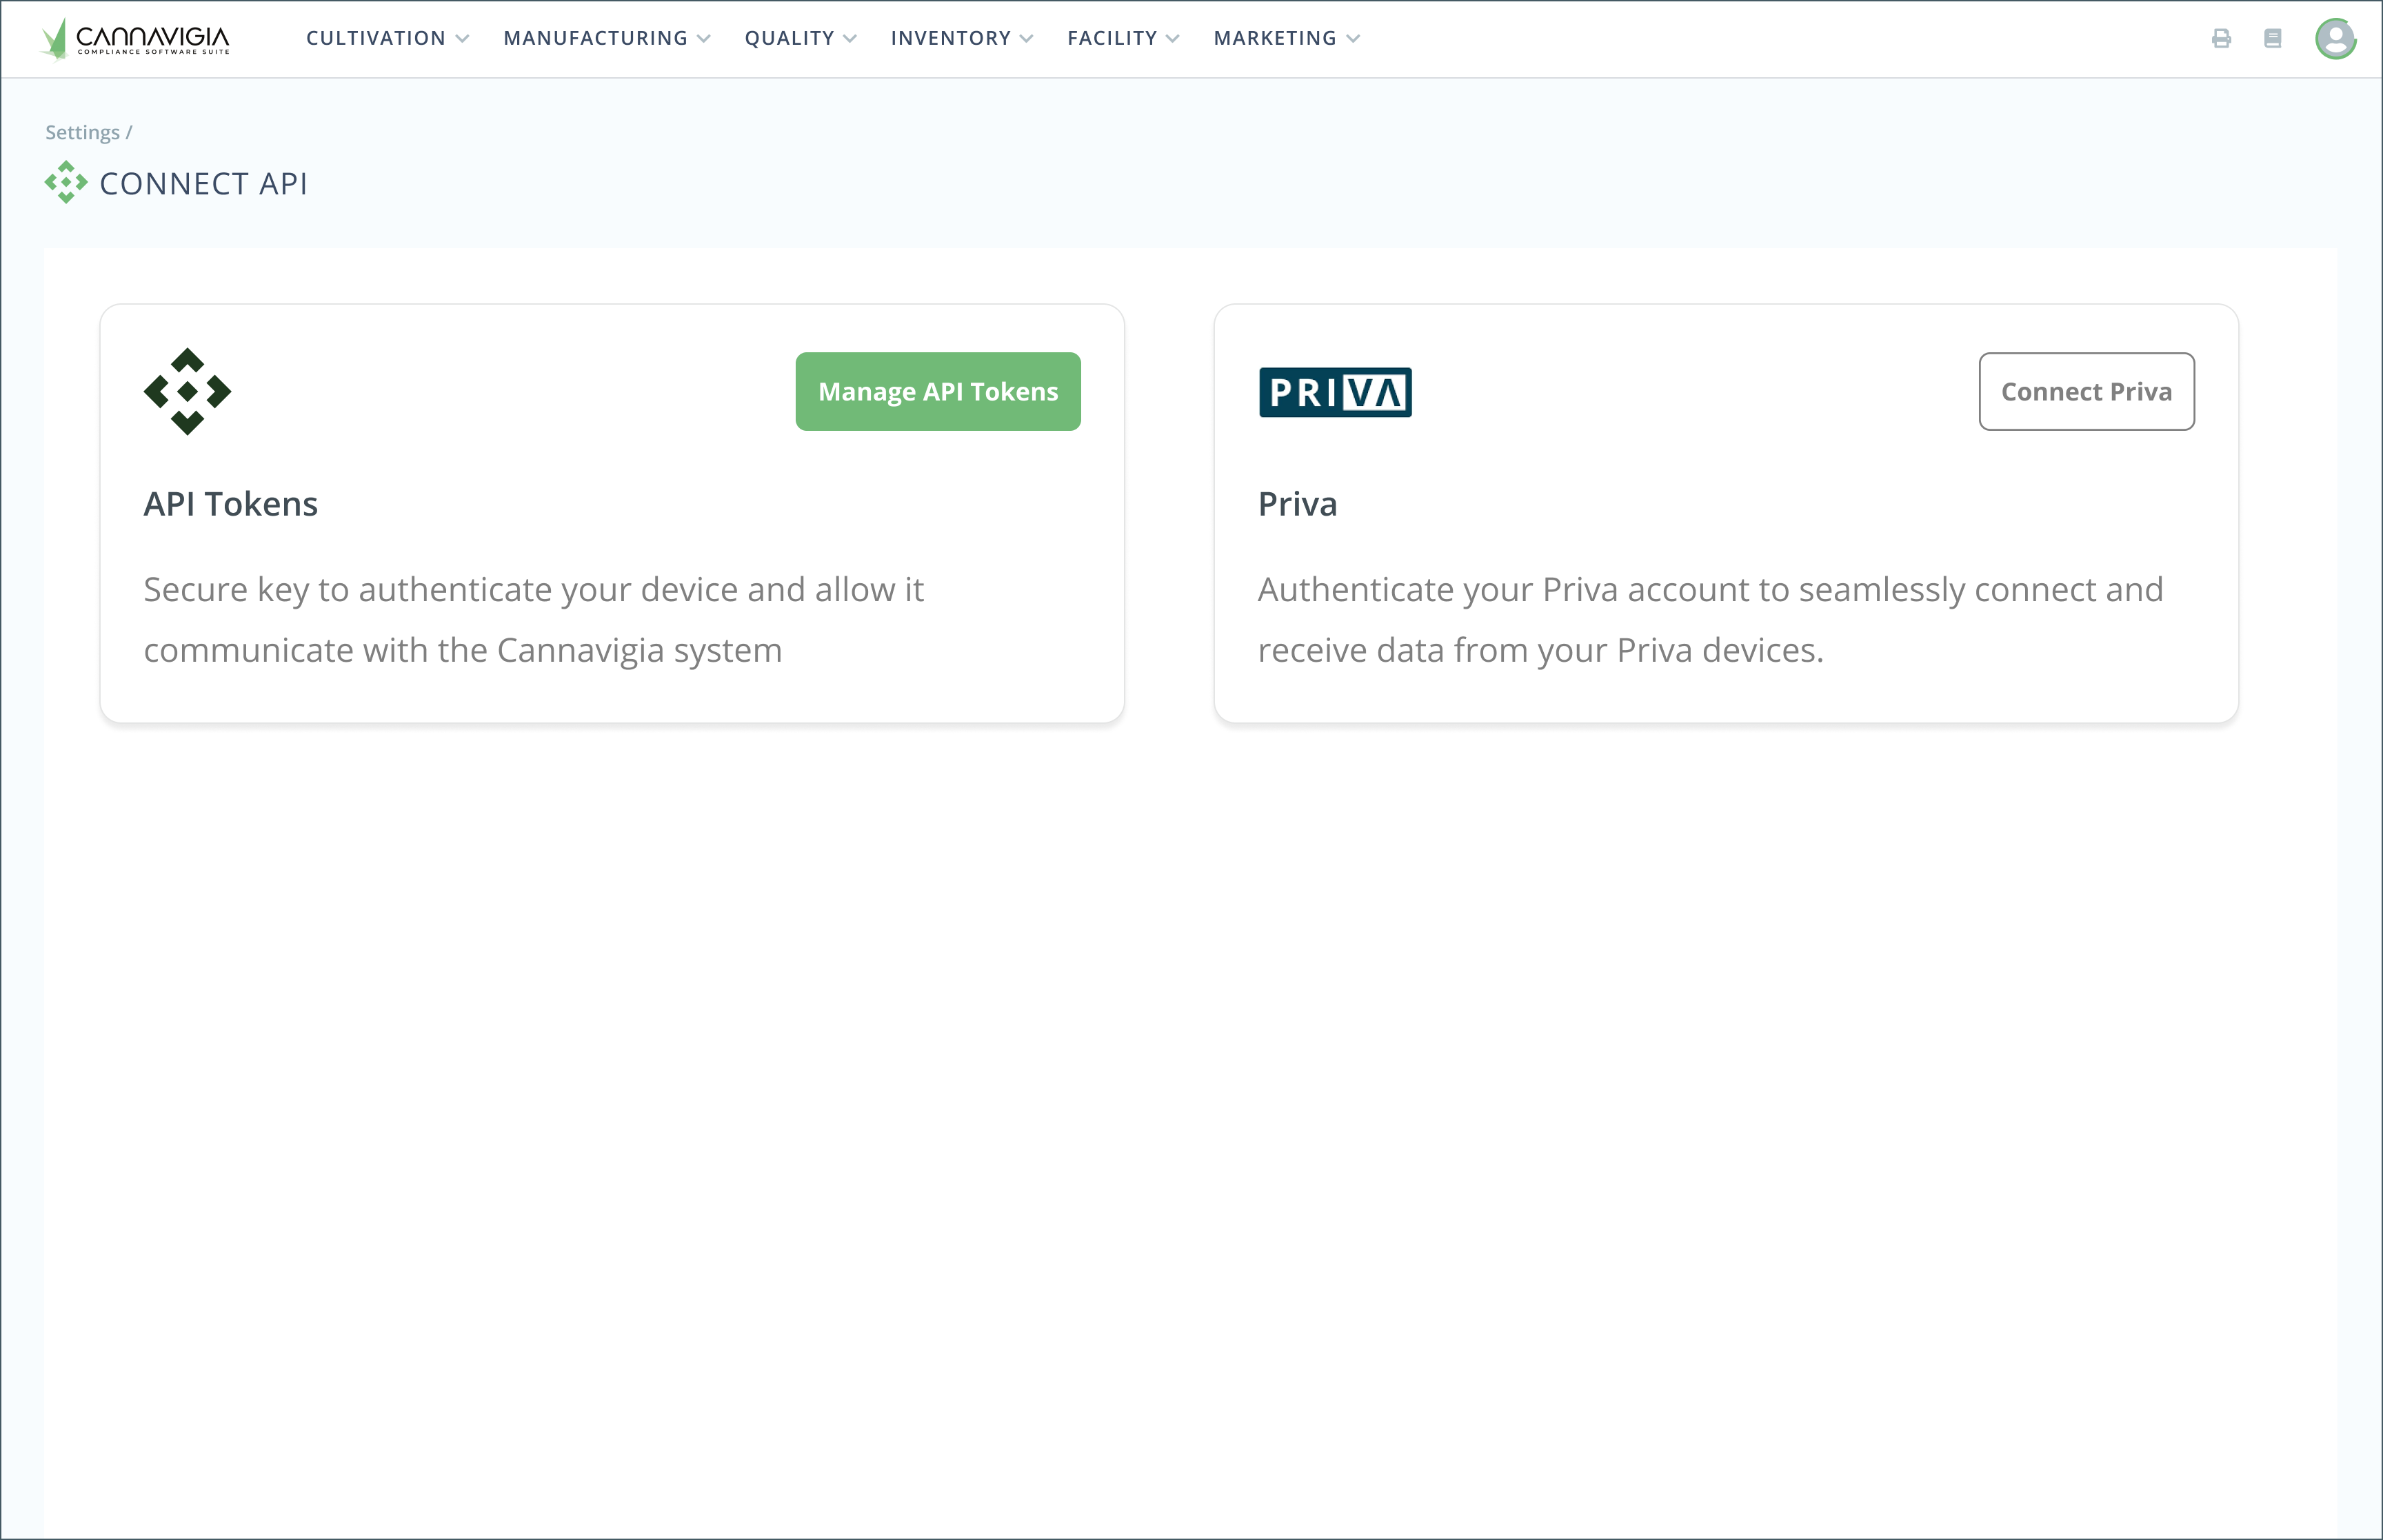Expand the Facility chevron arrow
This screenshot has height=1540, width=2383.
point(1173,39)
